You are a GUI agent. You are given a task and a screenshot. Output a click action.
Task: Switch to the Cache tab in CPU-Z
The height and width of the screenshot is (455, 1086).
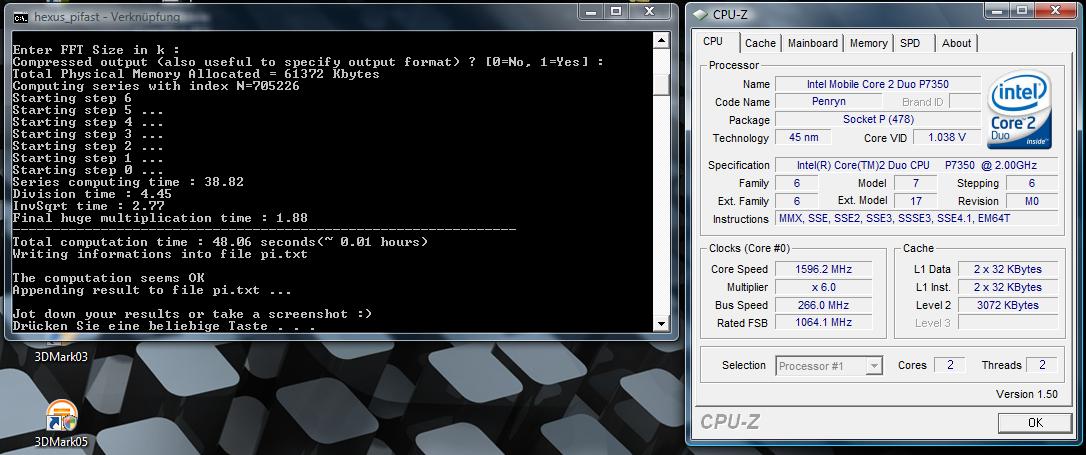coord(760,43)
